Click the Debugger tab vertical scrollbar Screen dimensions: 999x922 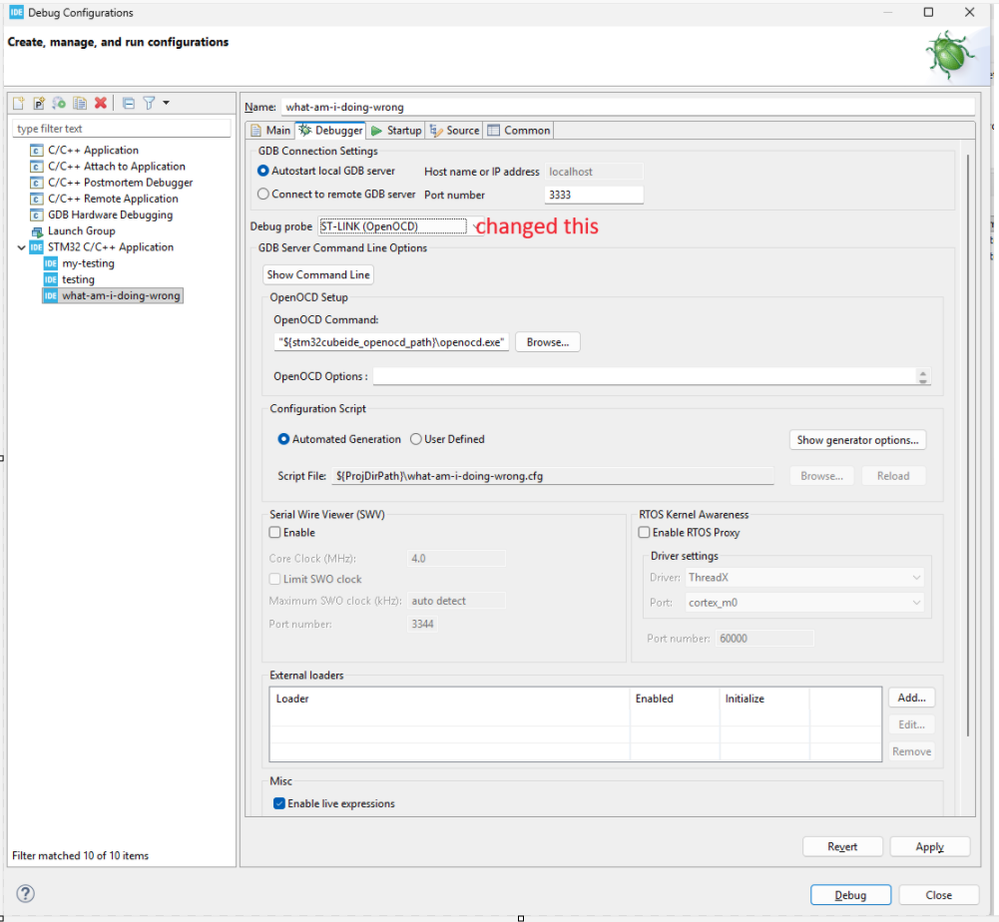pos(968,445)
